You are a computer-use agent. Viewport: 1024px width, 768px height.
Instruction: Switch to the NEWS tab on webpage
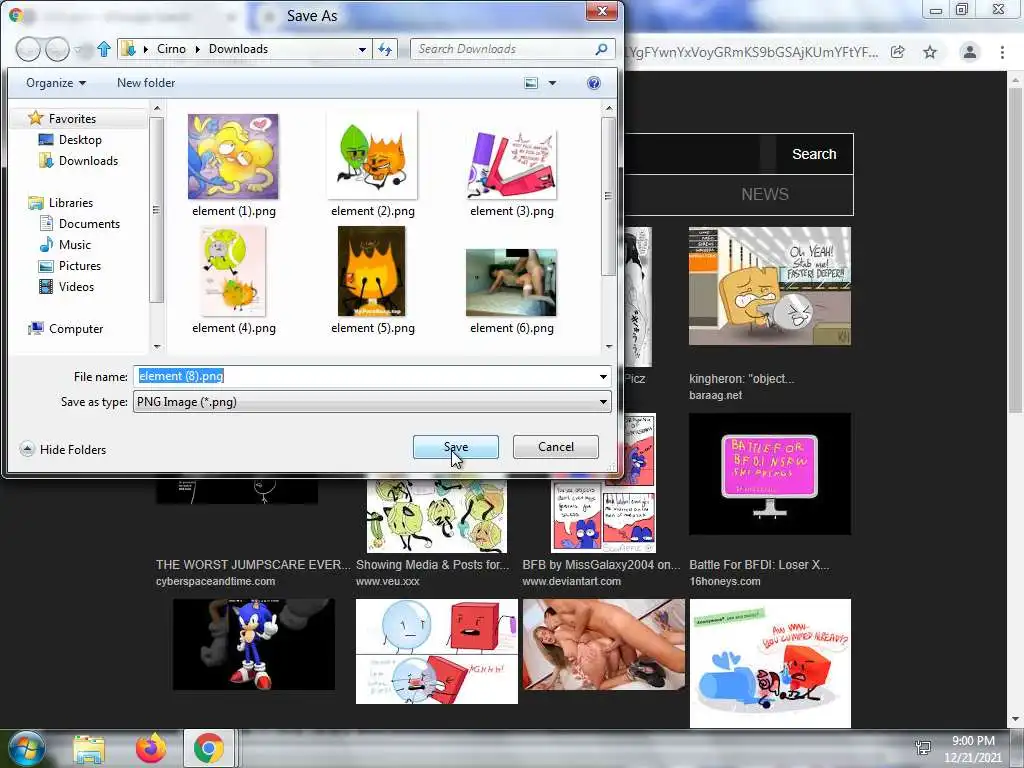pos(765,195)
